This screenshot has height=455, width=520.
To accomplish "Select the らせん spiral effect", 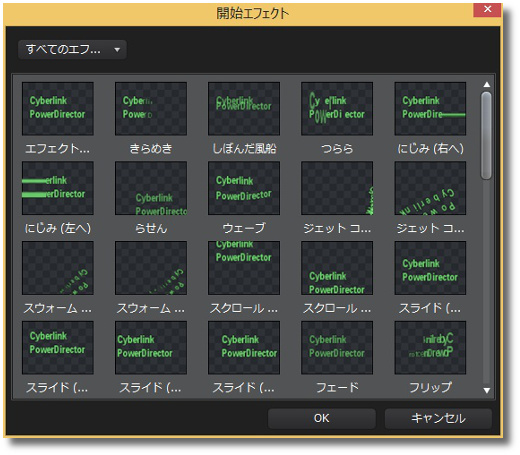I will [x=151, y=188].
